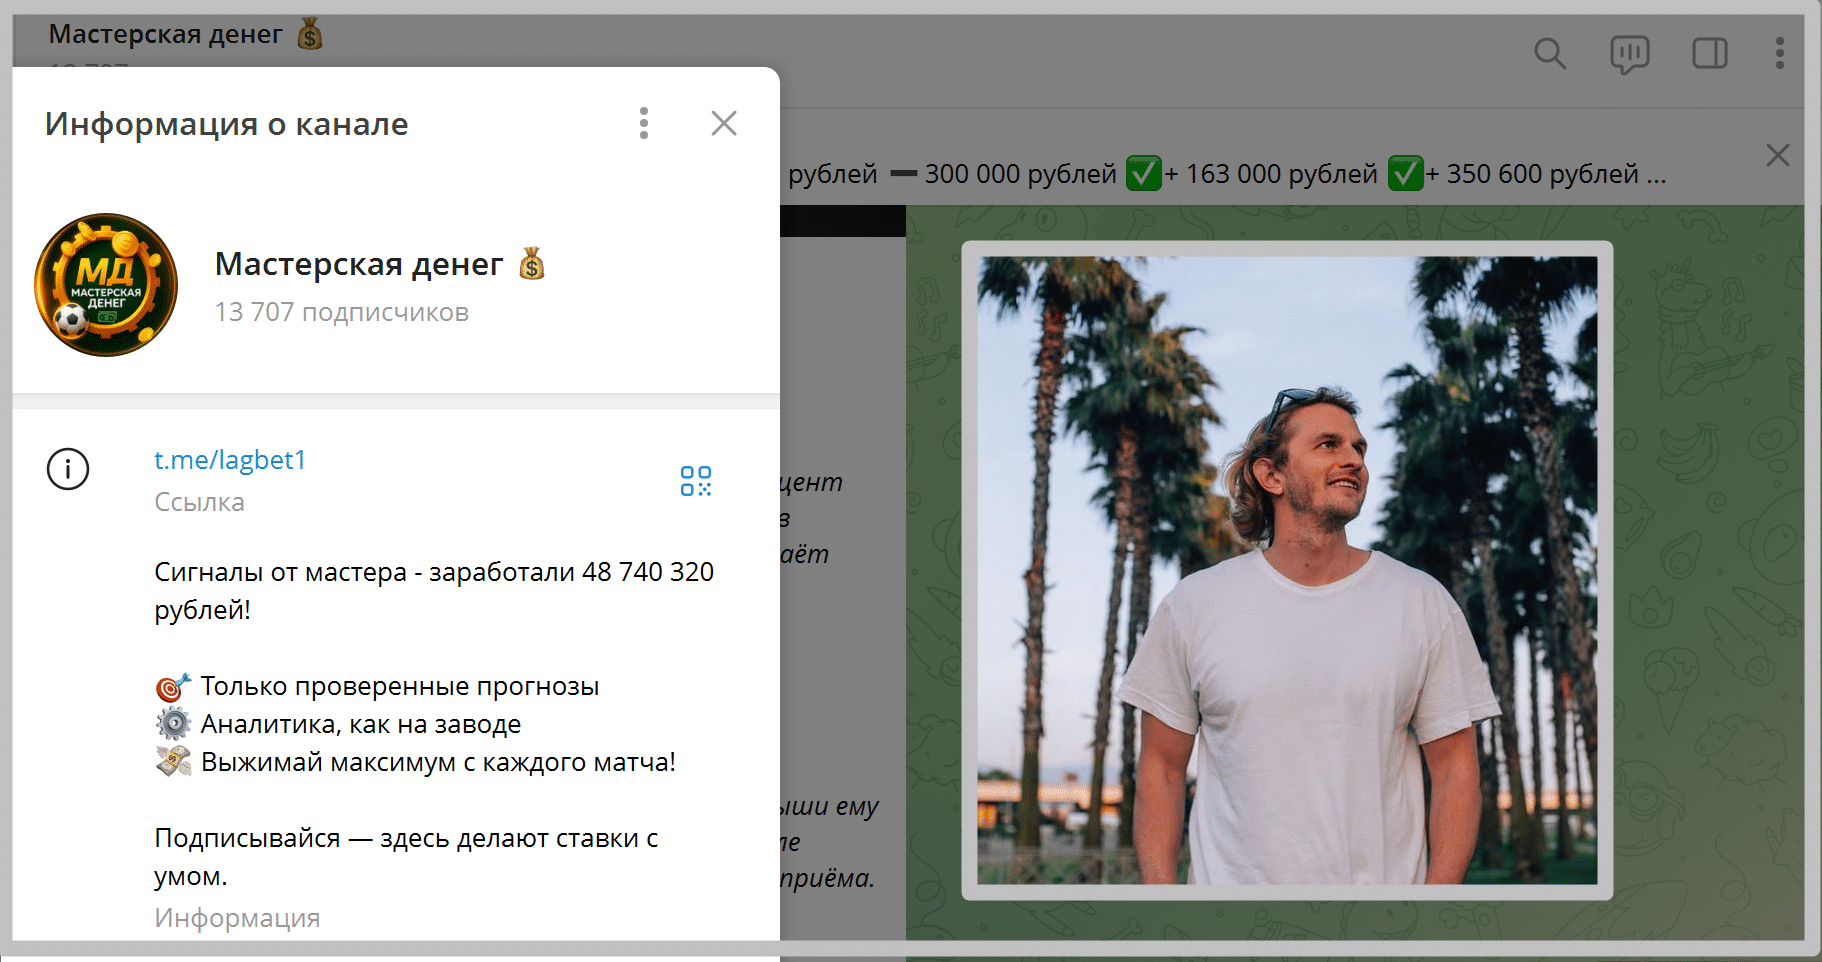This screenshot has width=1822, height=962.
Task: Show the QR code for the channel link
Action: [696, 481]
